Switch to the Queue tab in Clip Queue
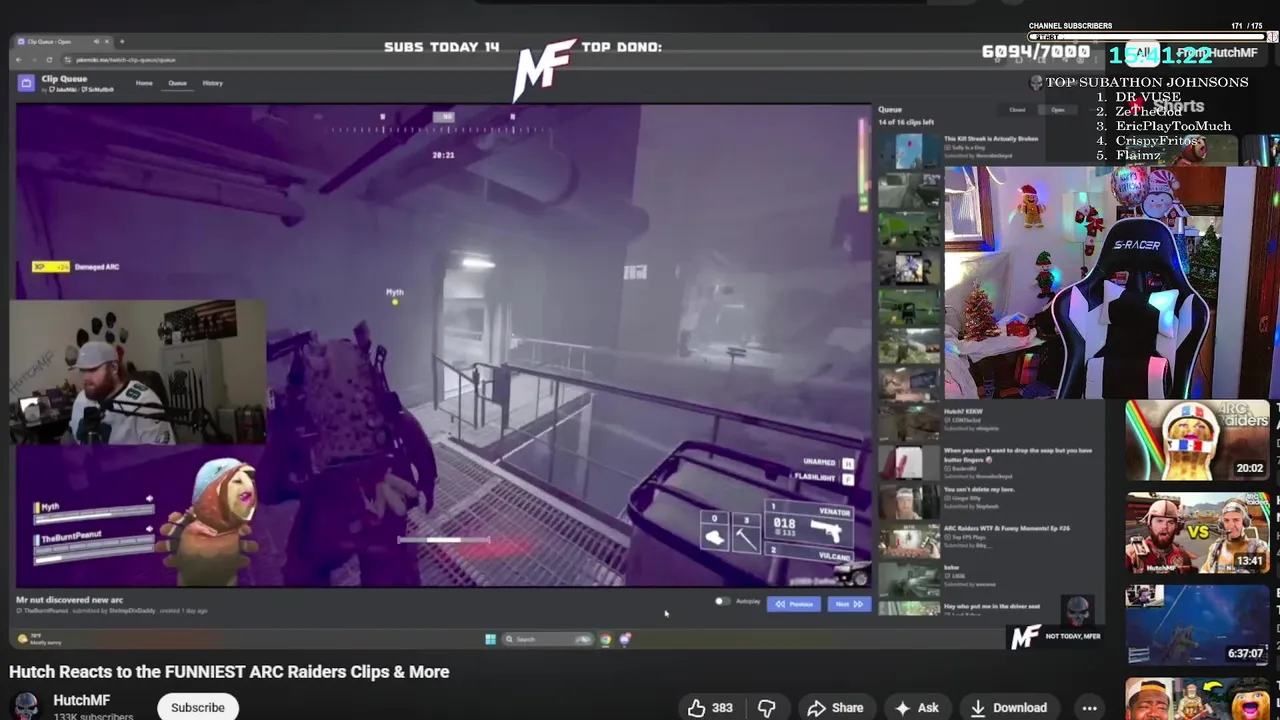This screenshot has width=1280, height=720. coord(177,83)
